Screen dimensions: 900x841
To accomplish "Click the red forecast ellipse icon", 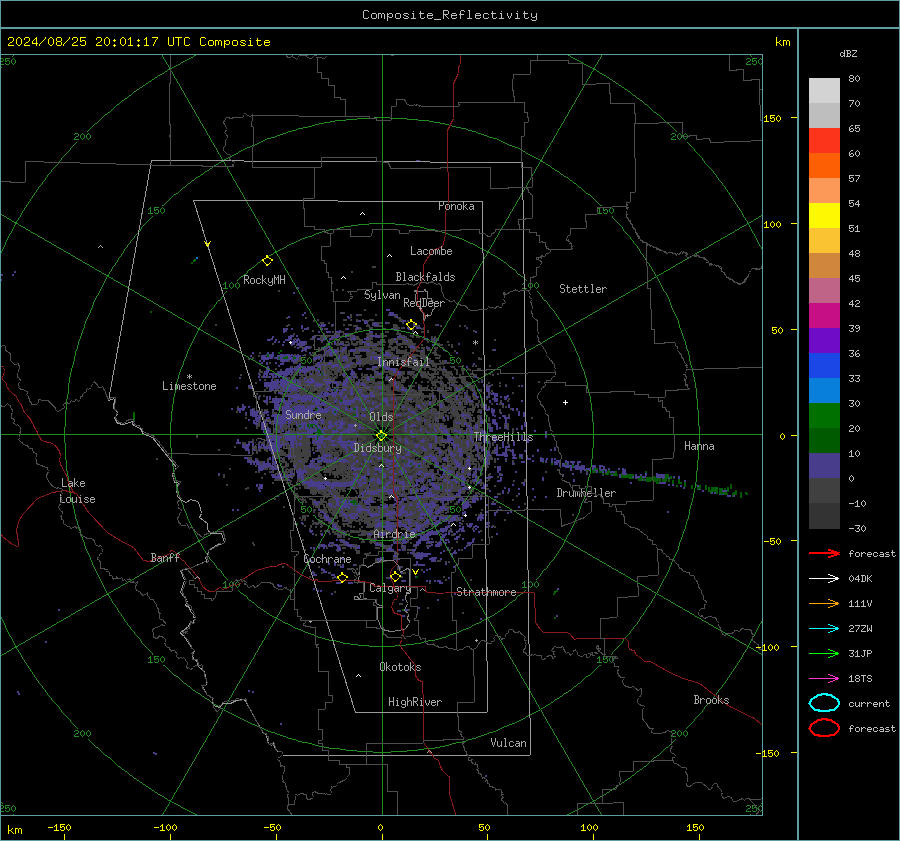I will click(x=824, y=728).
